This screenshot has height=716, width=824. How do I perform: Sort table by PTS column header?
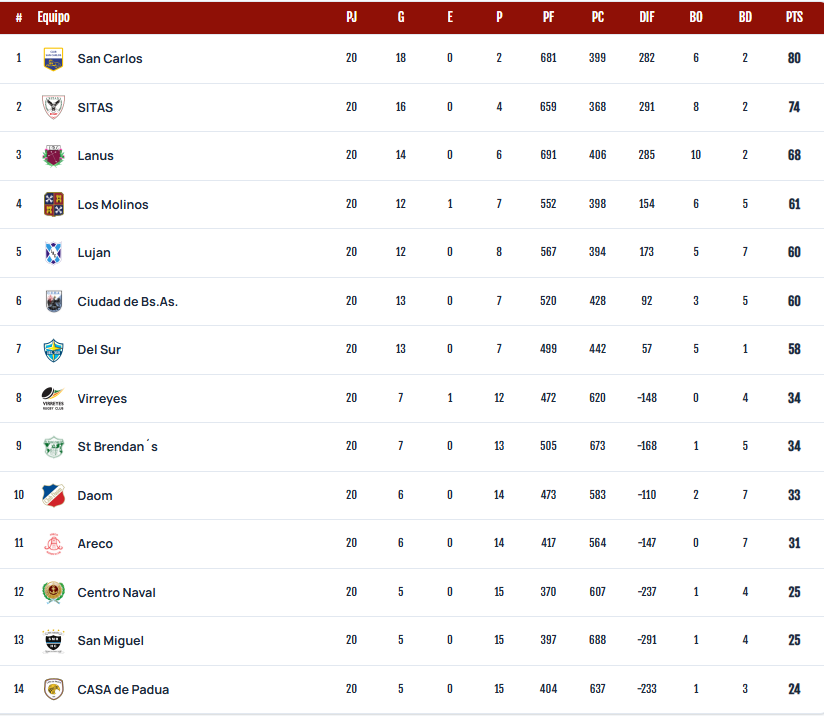click(x=794, y=17)
